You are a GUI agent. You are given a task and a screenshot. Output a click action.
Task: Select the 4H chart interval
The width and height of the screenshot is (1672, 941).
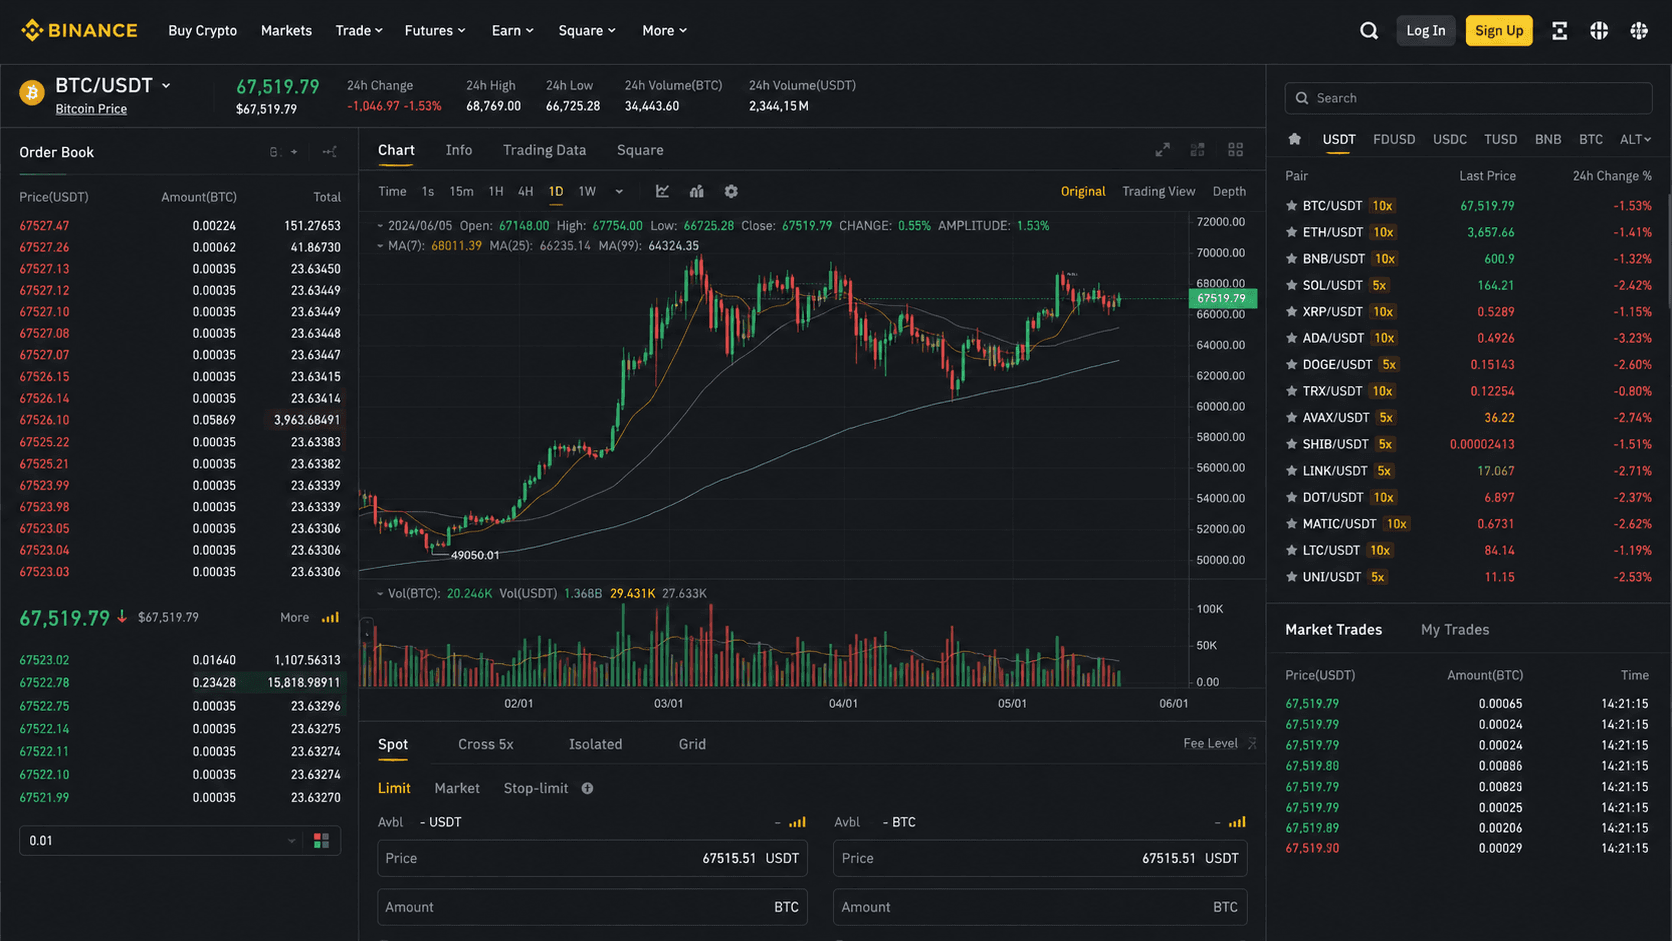[x=525, y=191]
